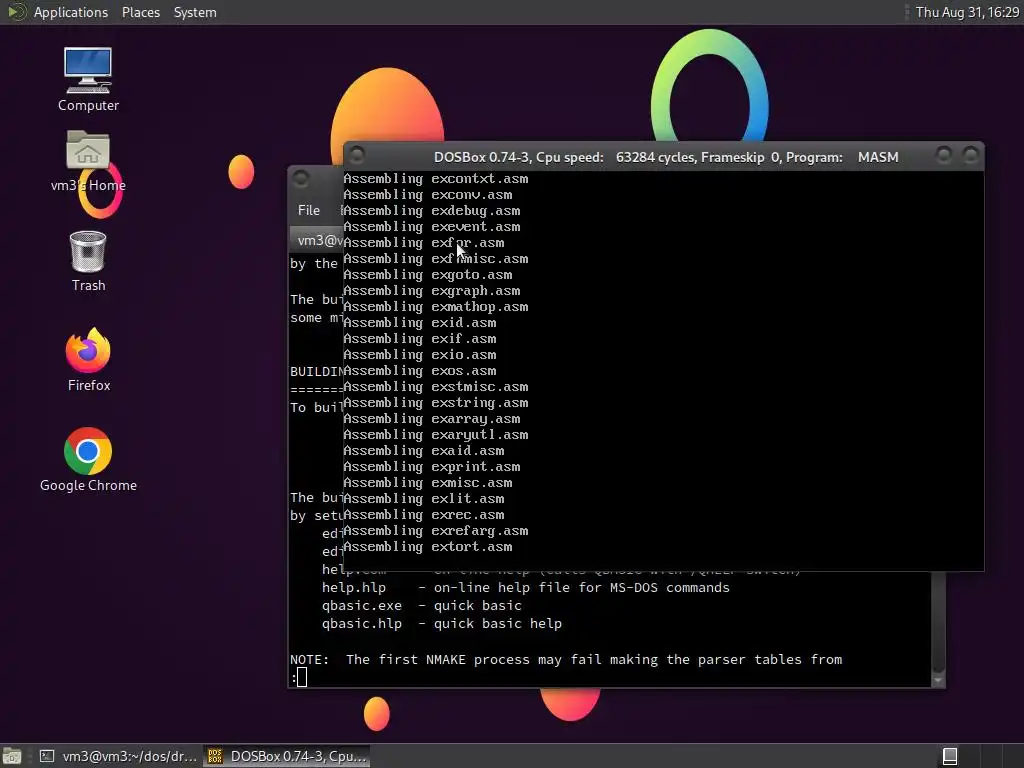Viewport: 1024px width, 768px height.
Task: Click 'Assembling exconv.asm' line in DOSBox
Action: [428, 195]
